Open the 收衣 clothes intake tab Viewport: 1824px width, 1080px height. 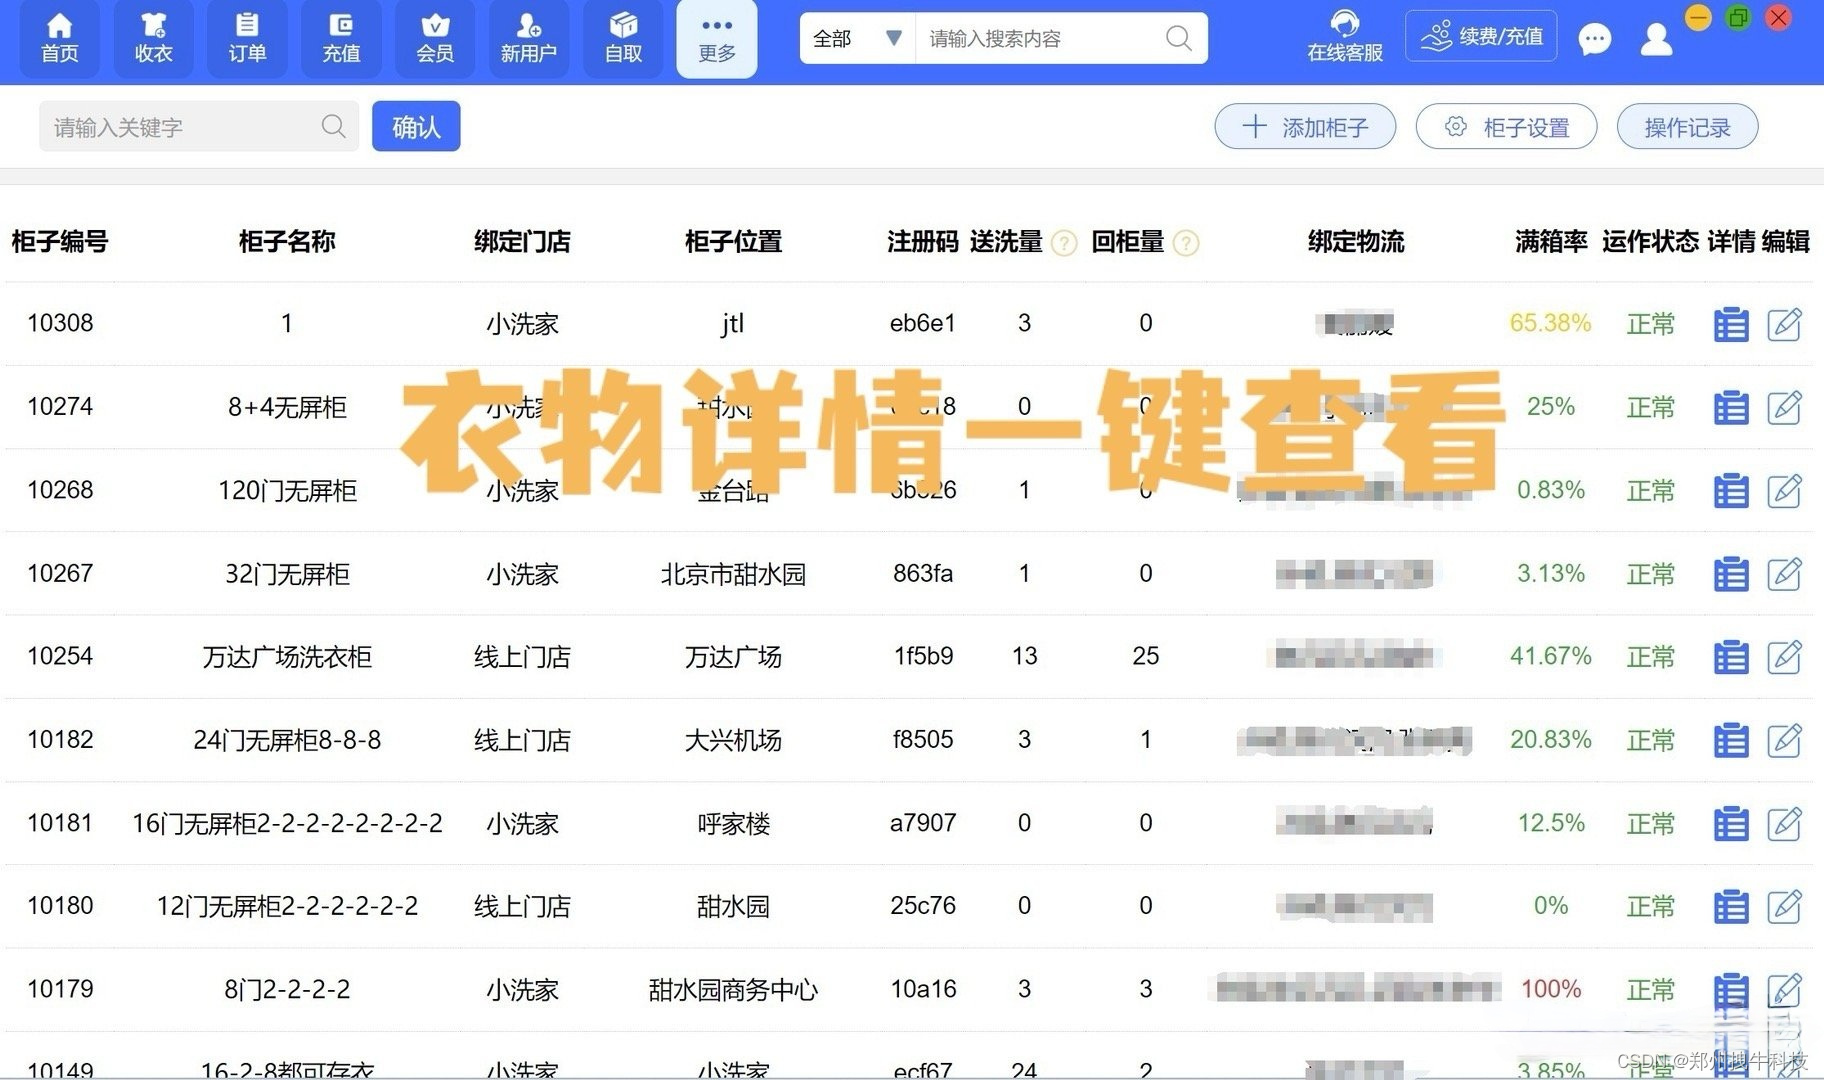[153, 38]
